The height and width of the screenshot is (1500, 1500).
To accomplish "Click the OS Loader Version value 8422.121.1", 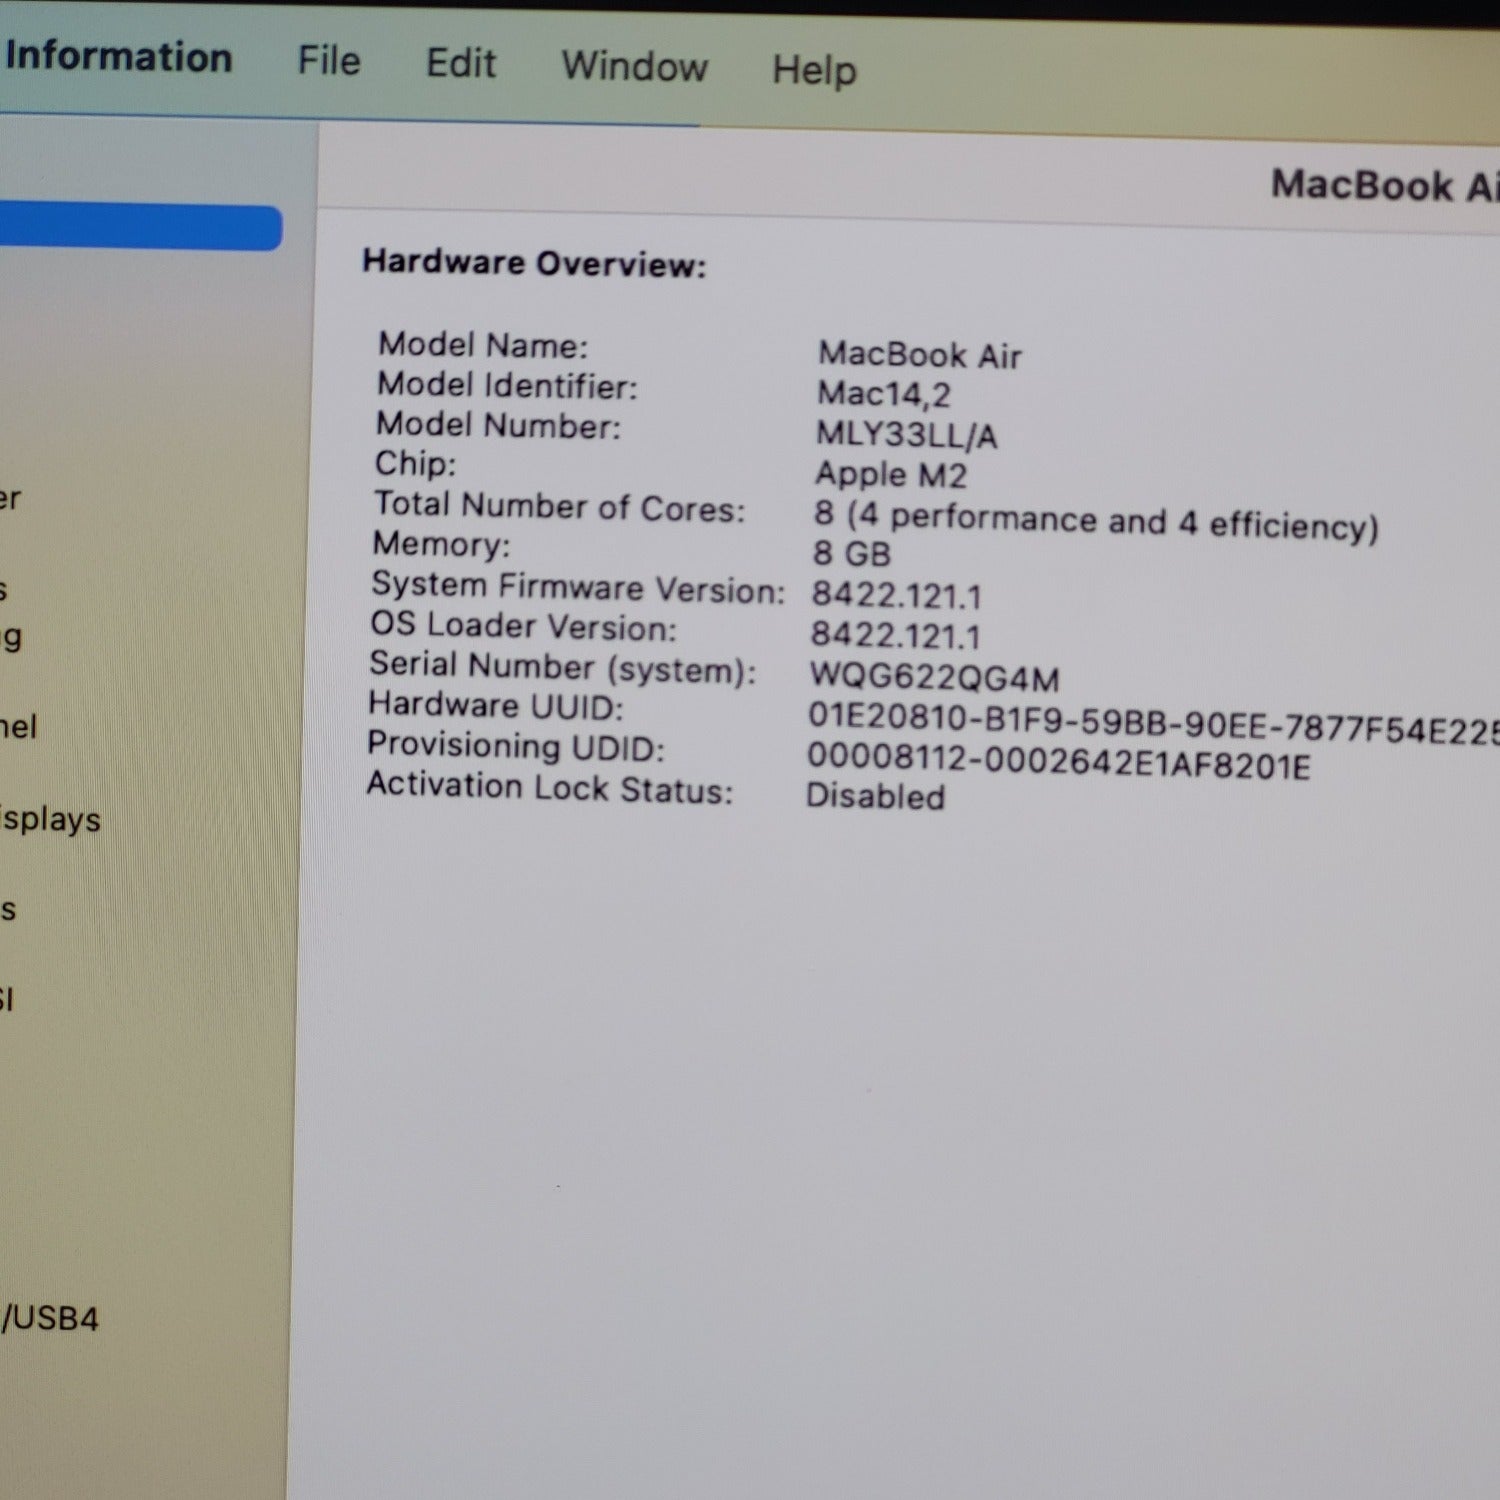I will pos(895,635).
